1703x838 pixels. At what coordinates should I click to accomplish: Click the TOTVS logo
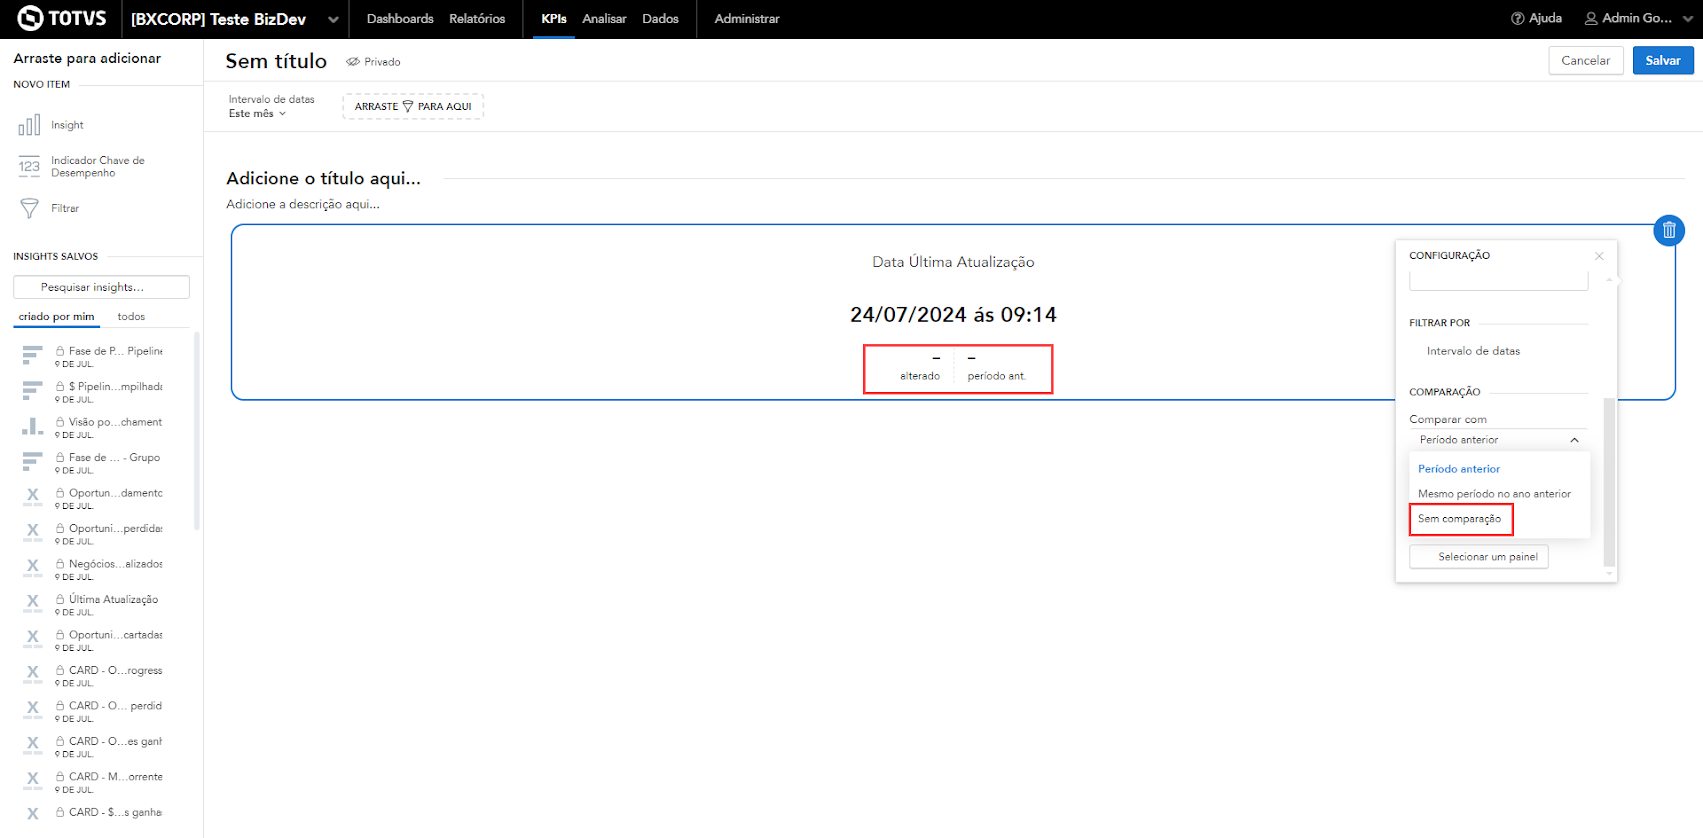pos(62,18)
